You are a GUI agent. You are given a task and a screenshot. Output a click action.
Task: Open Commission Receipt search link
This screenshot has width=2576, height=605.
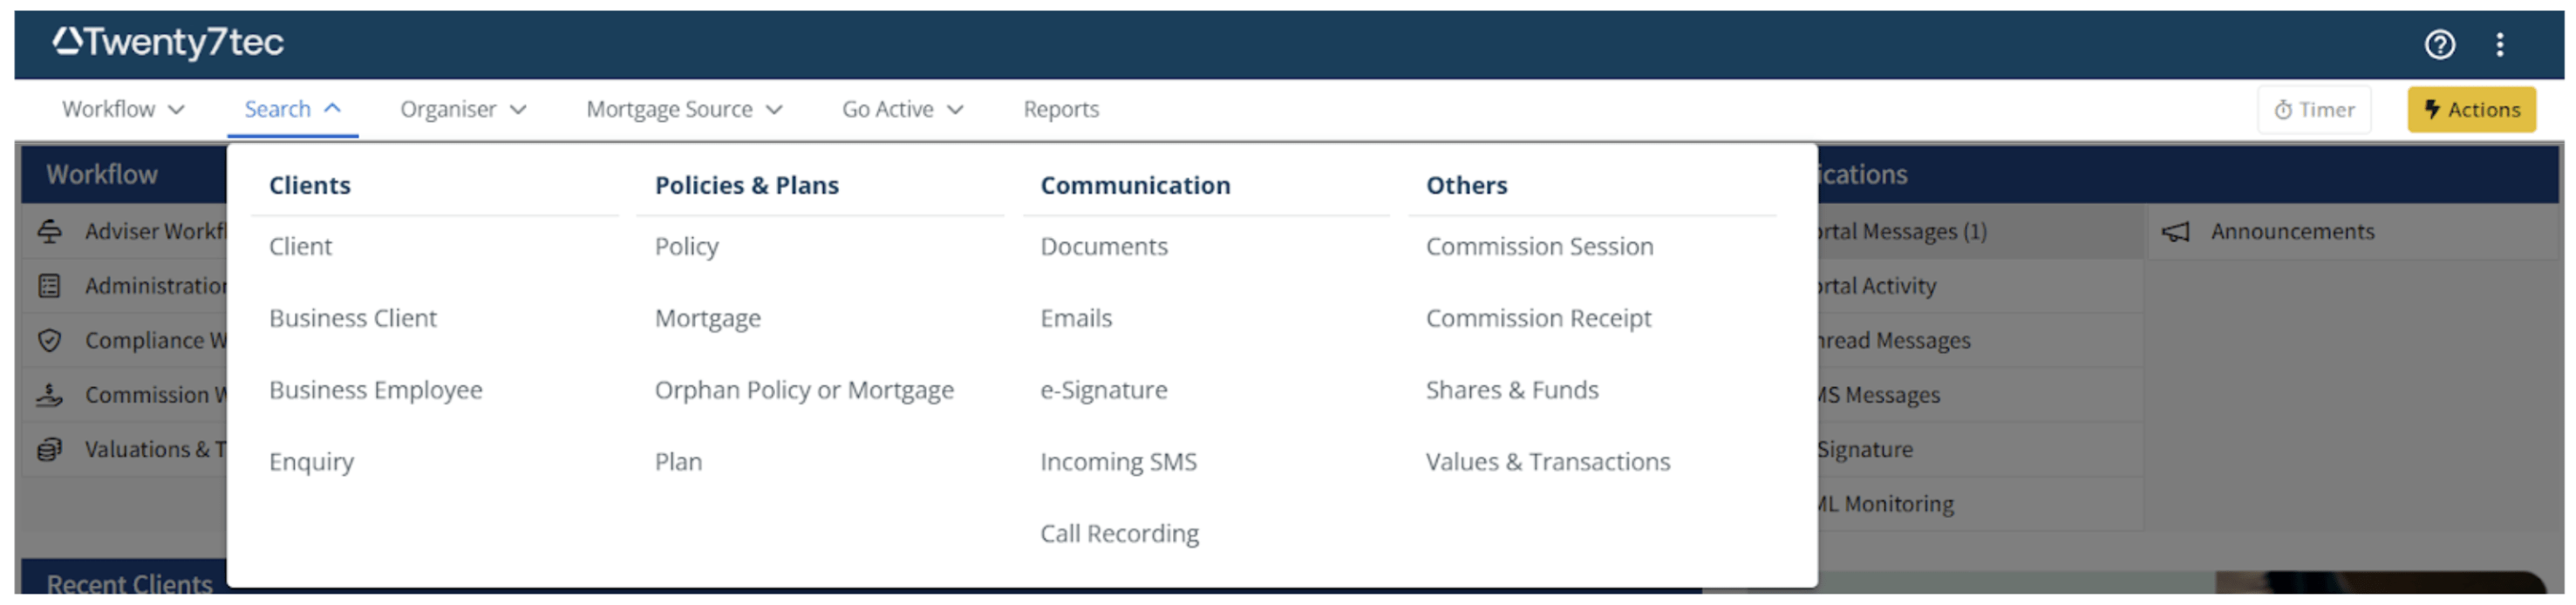pos(1538,318)
